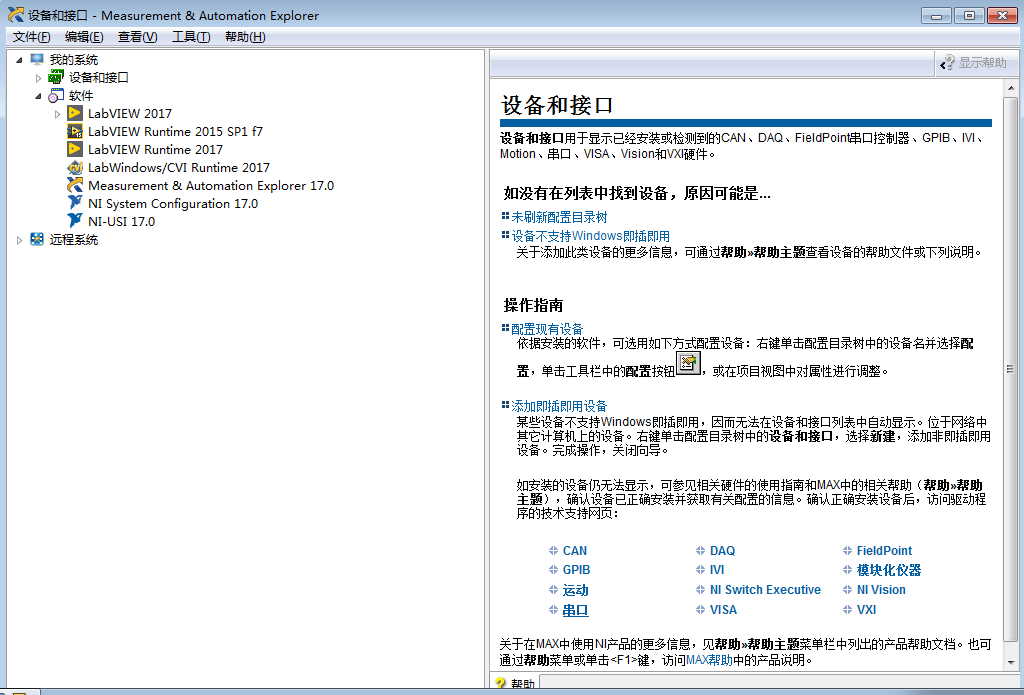Click the 显示帮助 button
1024x695 pixels.
tap(974, 63)
